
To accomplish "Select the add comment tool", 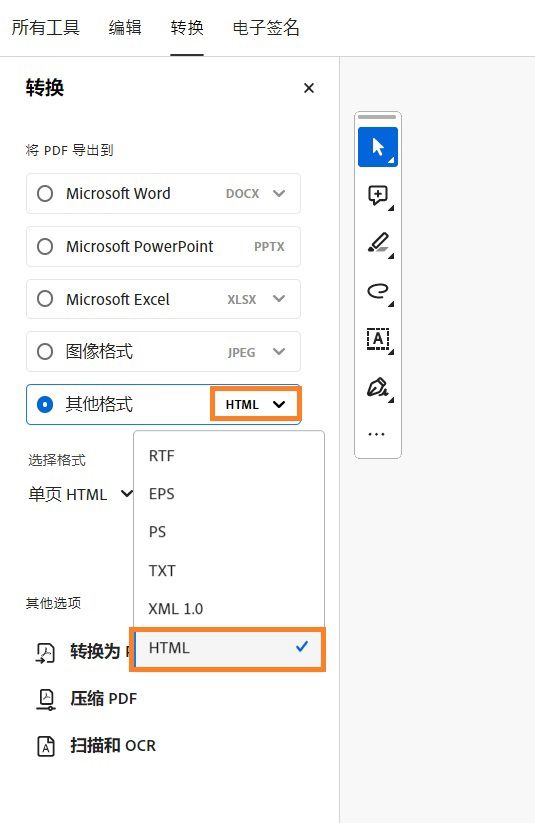I will (377, 195).
